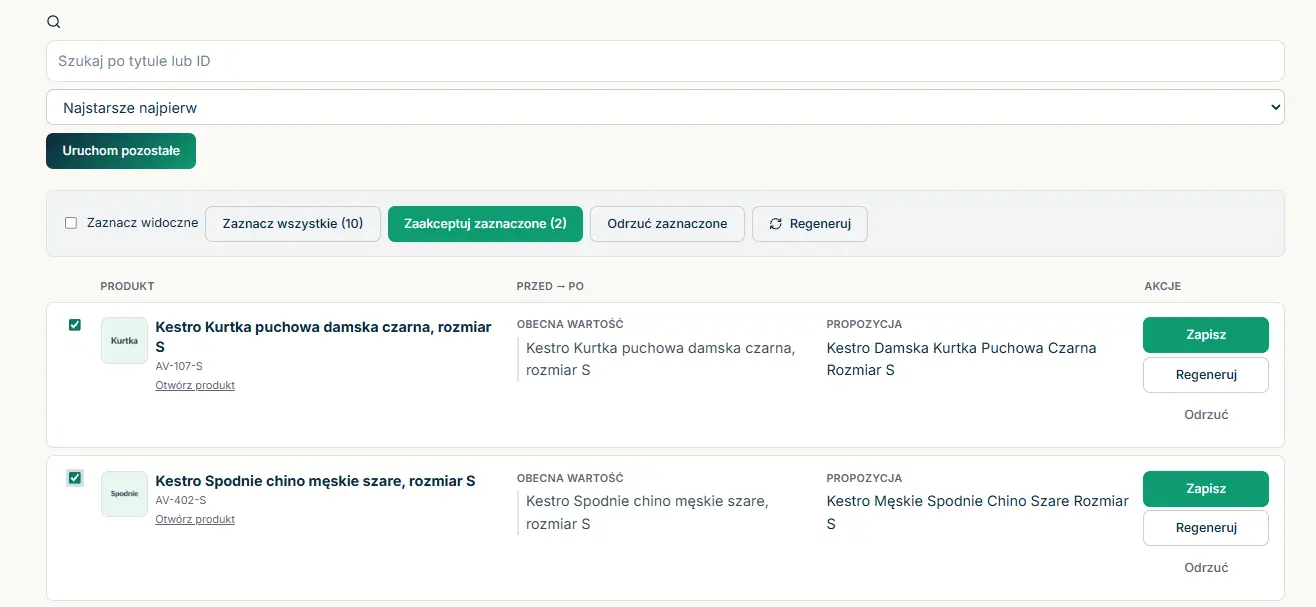Toggle the 'Zaznacz widoczne' checkbox
The width and height of the screenshot is (1316, 607).
tap(71, 223)
